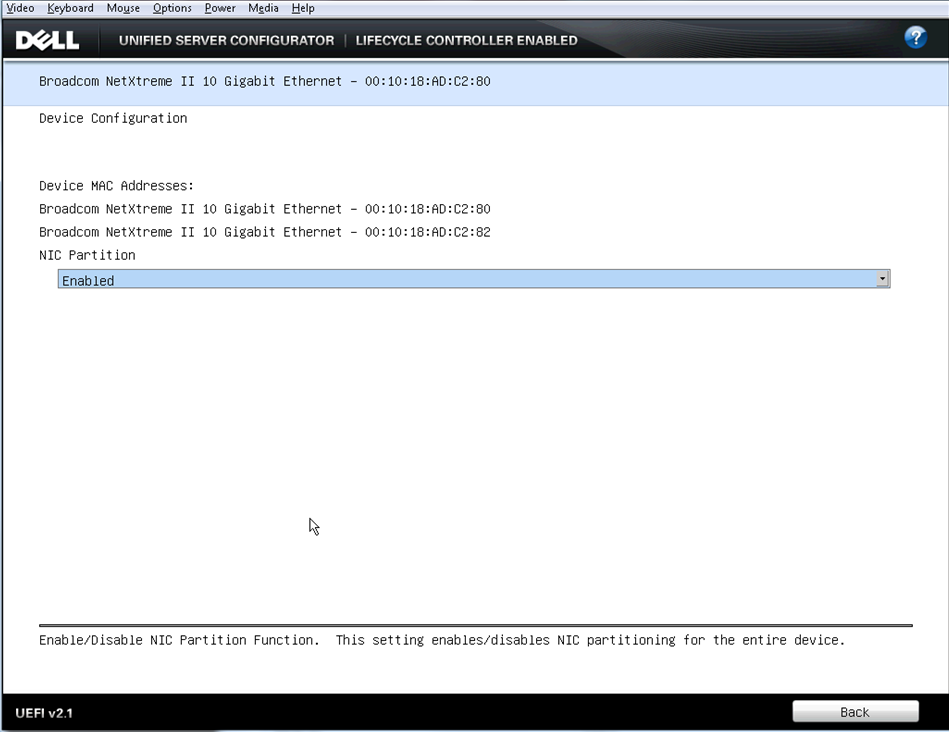Click the NIC Partition label
Screen dimensions: 949x732
[87, 255]
